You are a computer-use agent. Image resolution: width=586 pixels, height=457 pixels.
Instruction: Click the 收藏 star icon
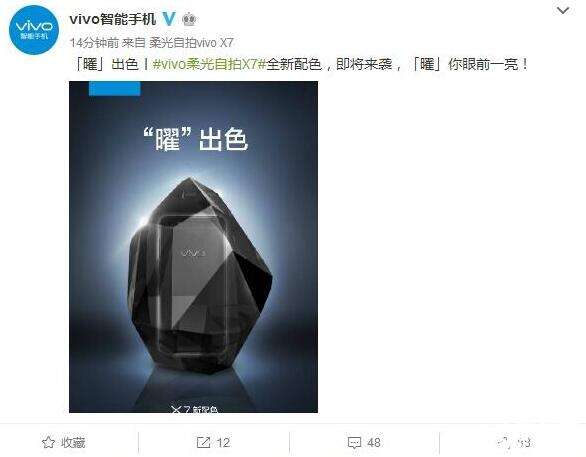click(x=48, y=442)
